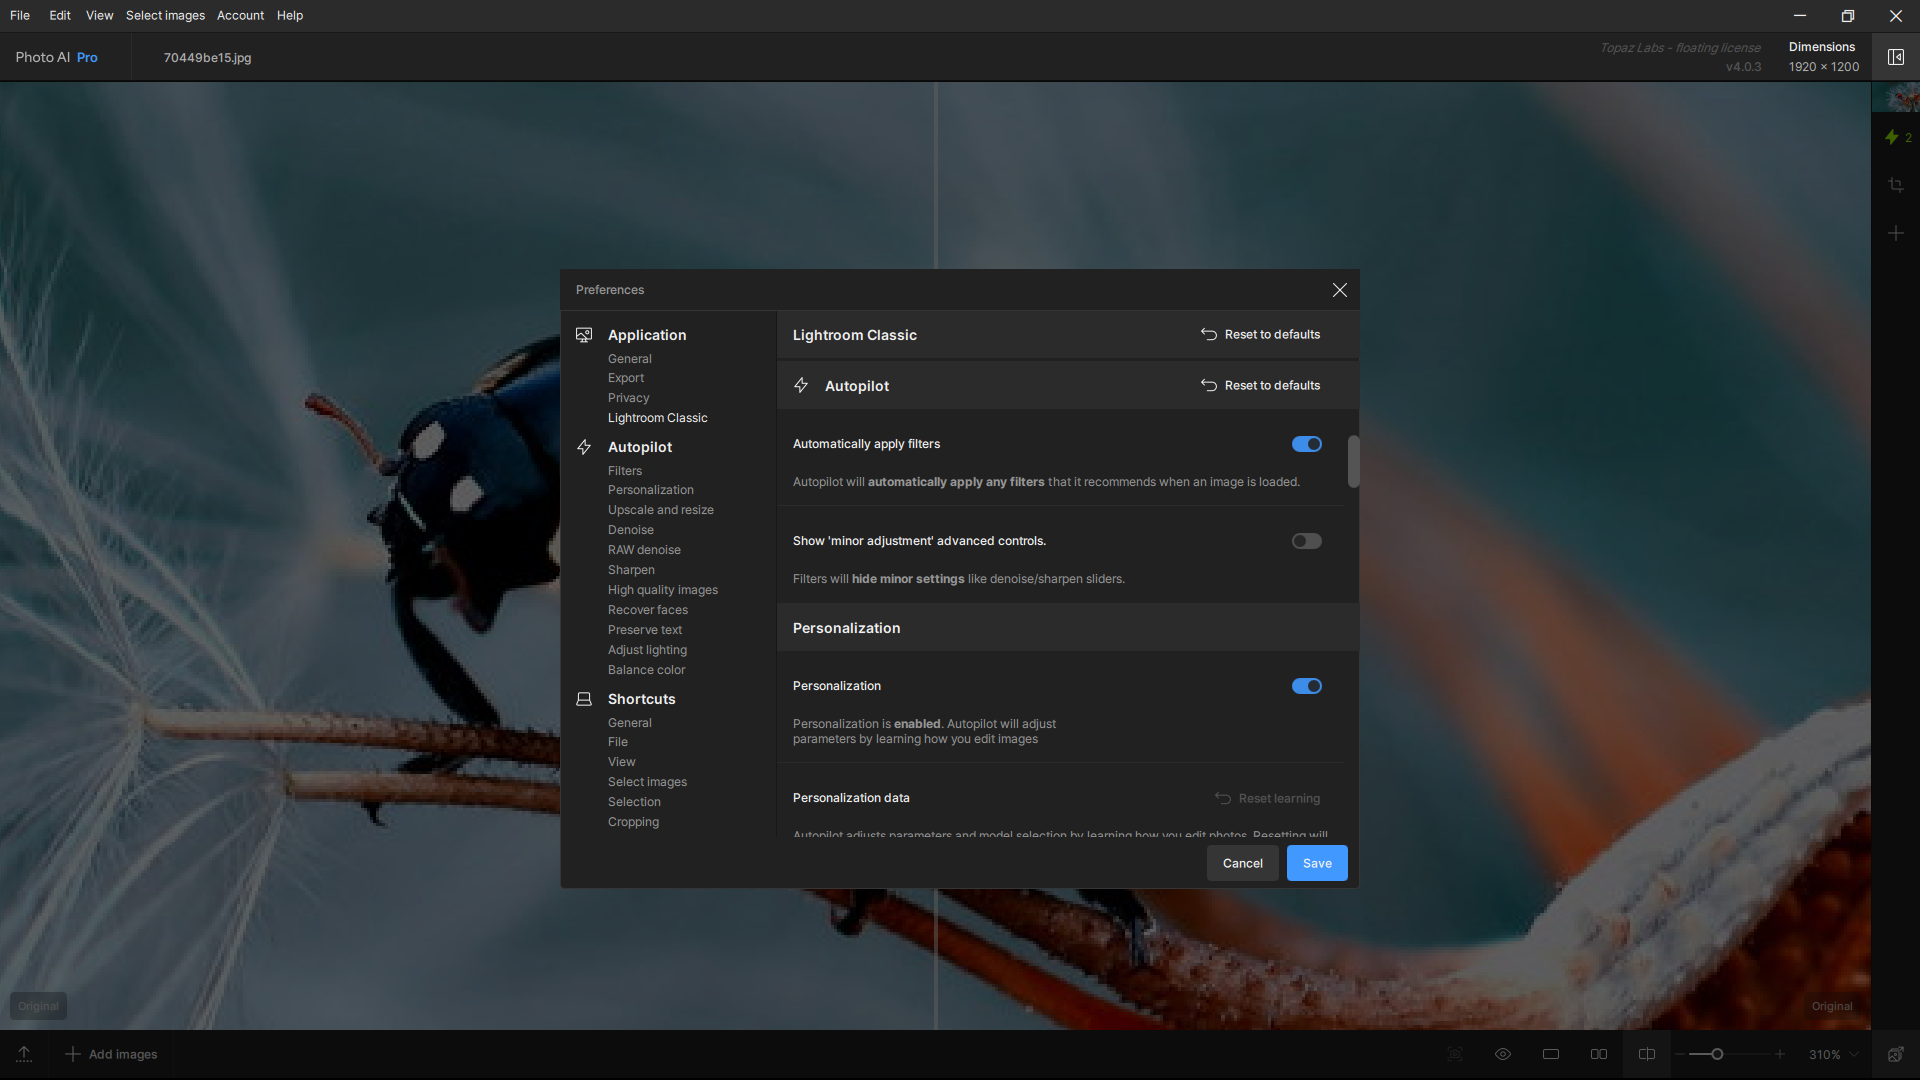Select Privacy preferences

628,397
